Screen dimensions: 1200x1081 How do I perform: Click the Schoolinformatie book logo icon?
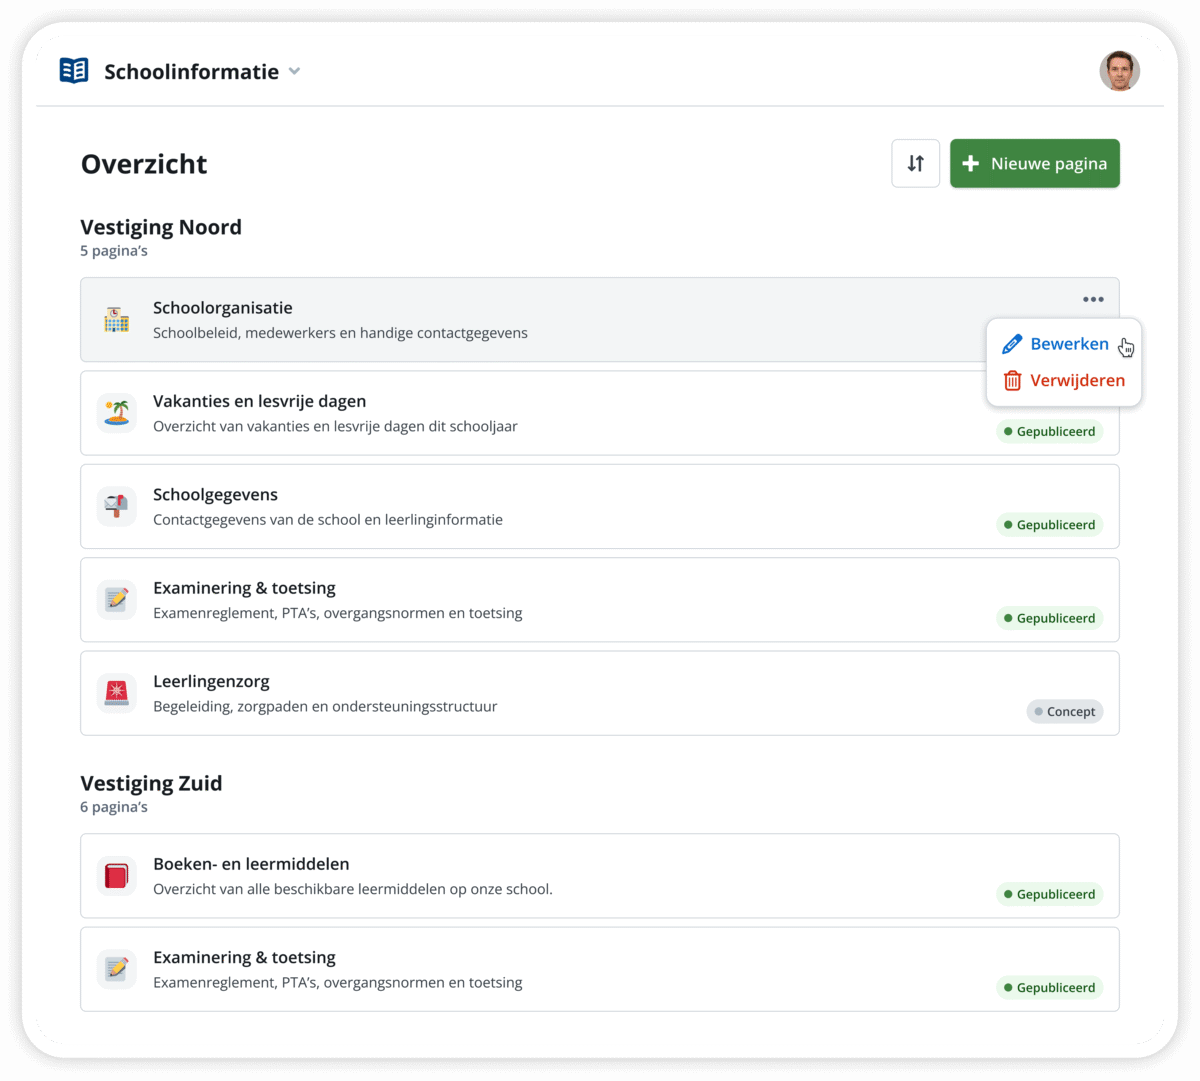point(74,71)
